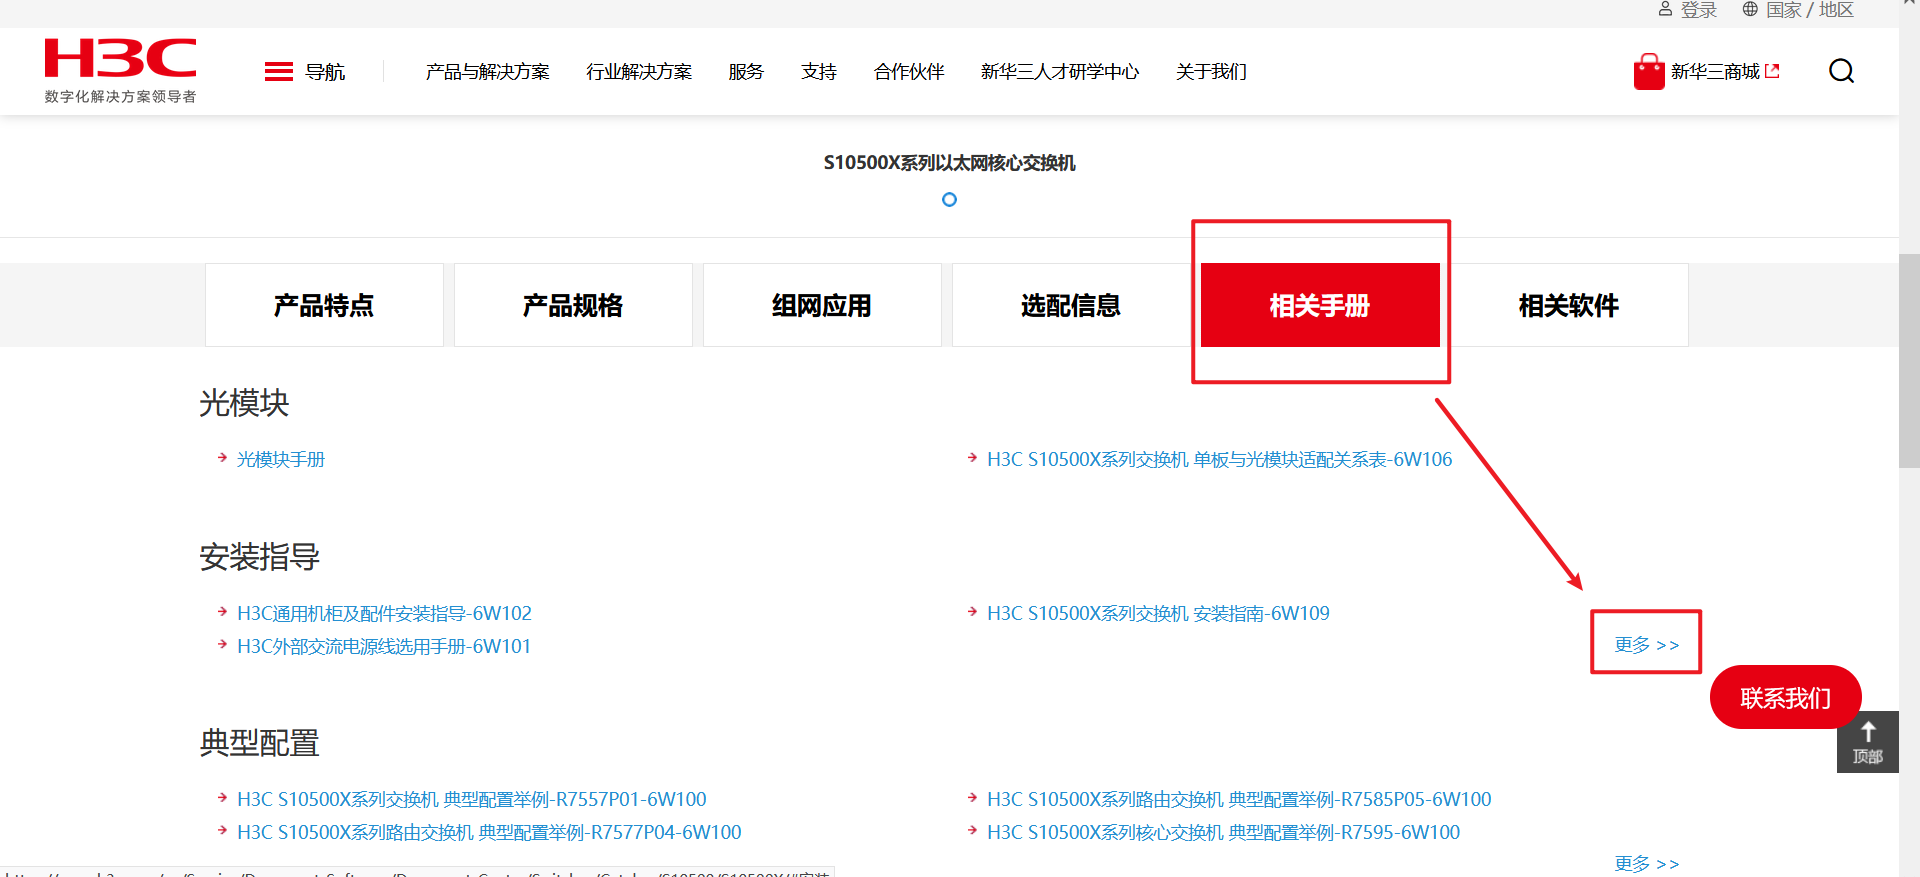Image resolution: width=1920 pixels, height=877 pixels.
Task: Open the 关于我们 menu
Action: click(1211, 72)
